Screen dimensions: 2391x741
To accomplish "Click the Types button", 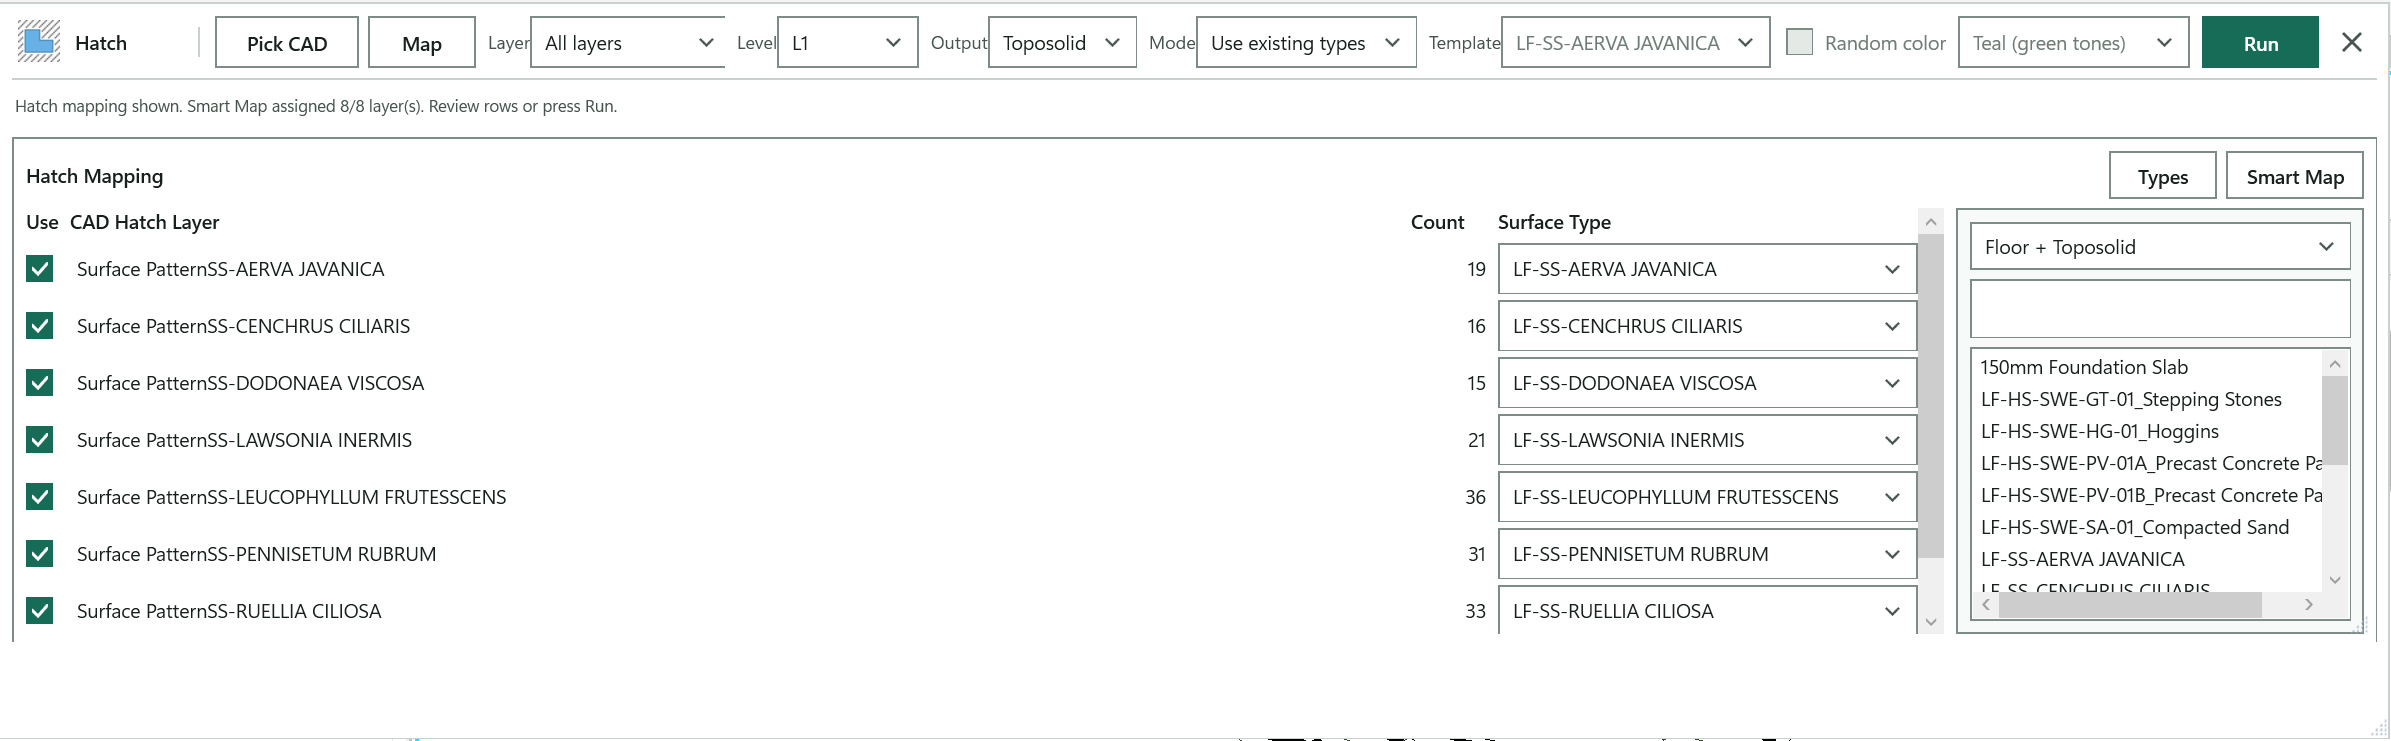I will tap(2163, 176).
